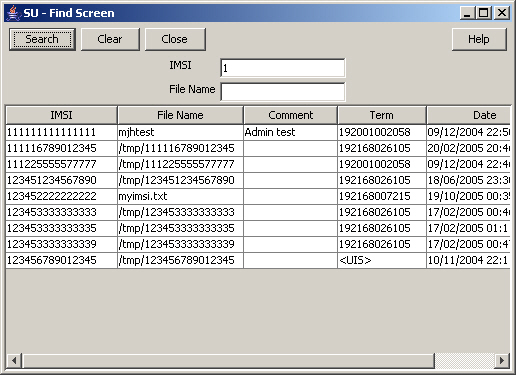516x375 pixels.
Task: Select IMSI cell 123456789012345
Action: click(x=62, y=260)
